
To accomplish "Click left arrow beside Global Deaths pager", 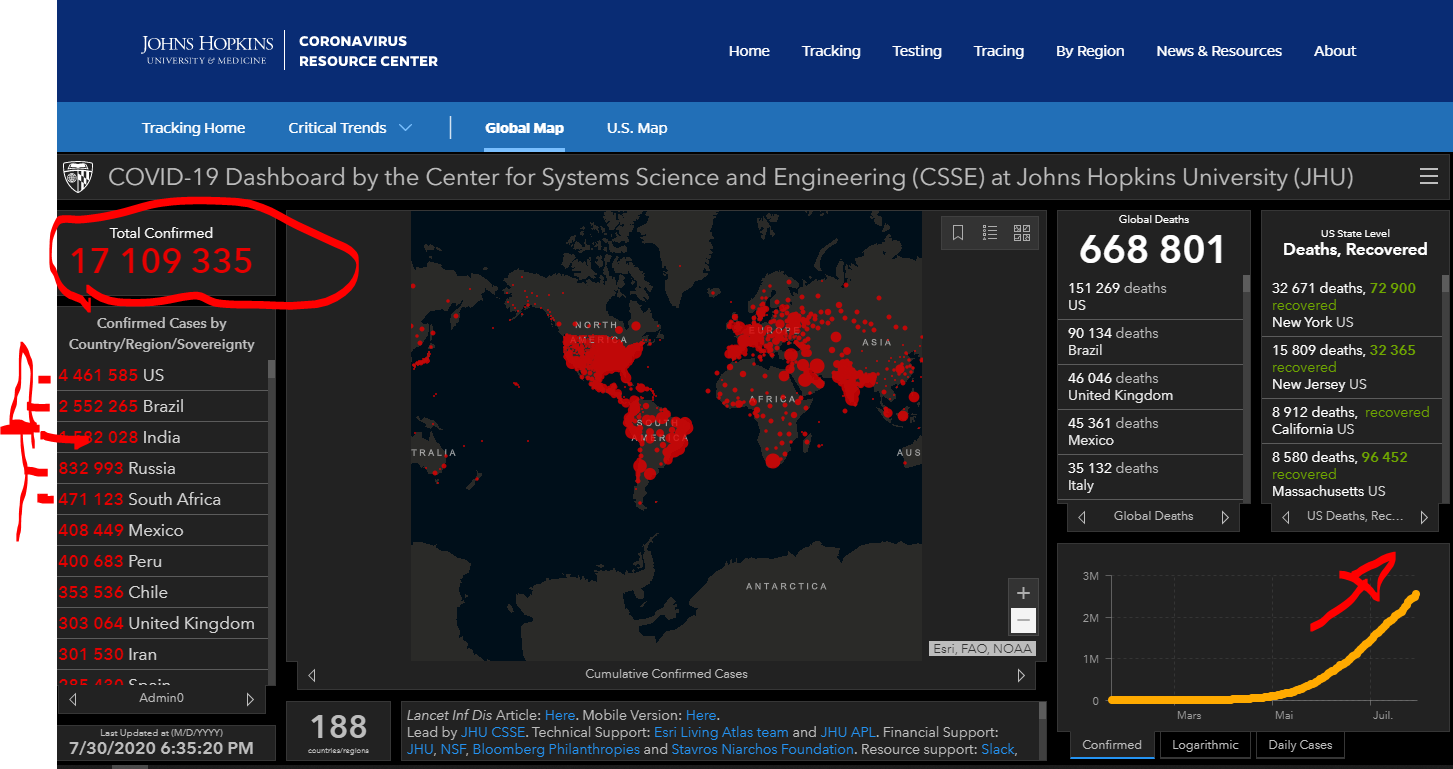I will pos(1082,517).
